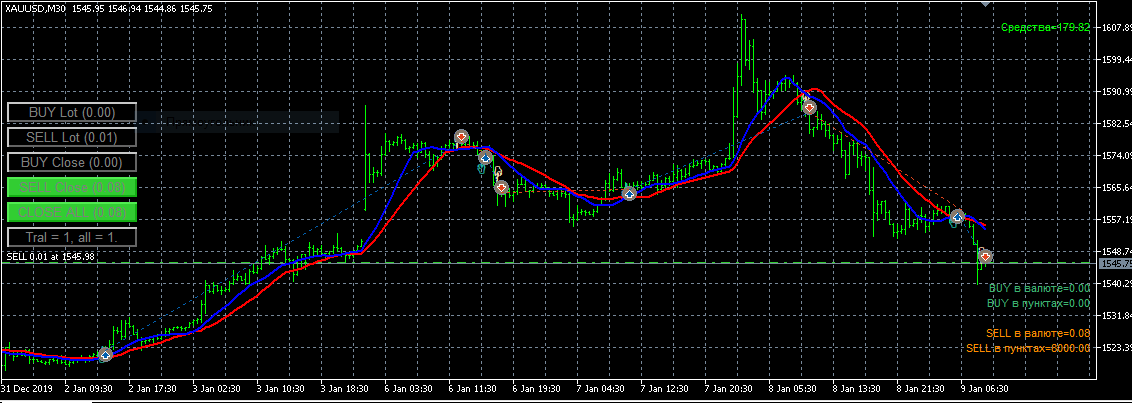The image size is (1132, 403).
Task: Click orange hand icon above lower 6 Jan sell arrow
Action: [x=497, y=172]
